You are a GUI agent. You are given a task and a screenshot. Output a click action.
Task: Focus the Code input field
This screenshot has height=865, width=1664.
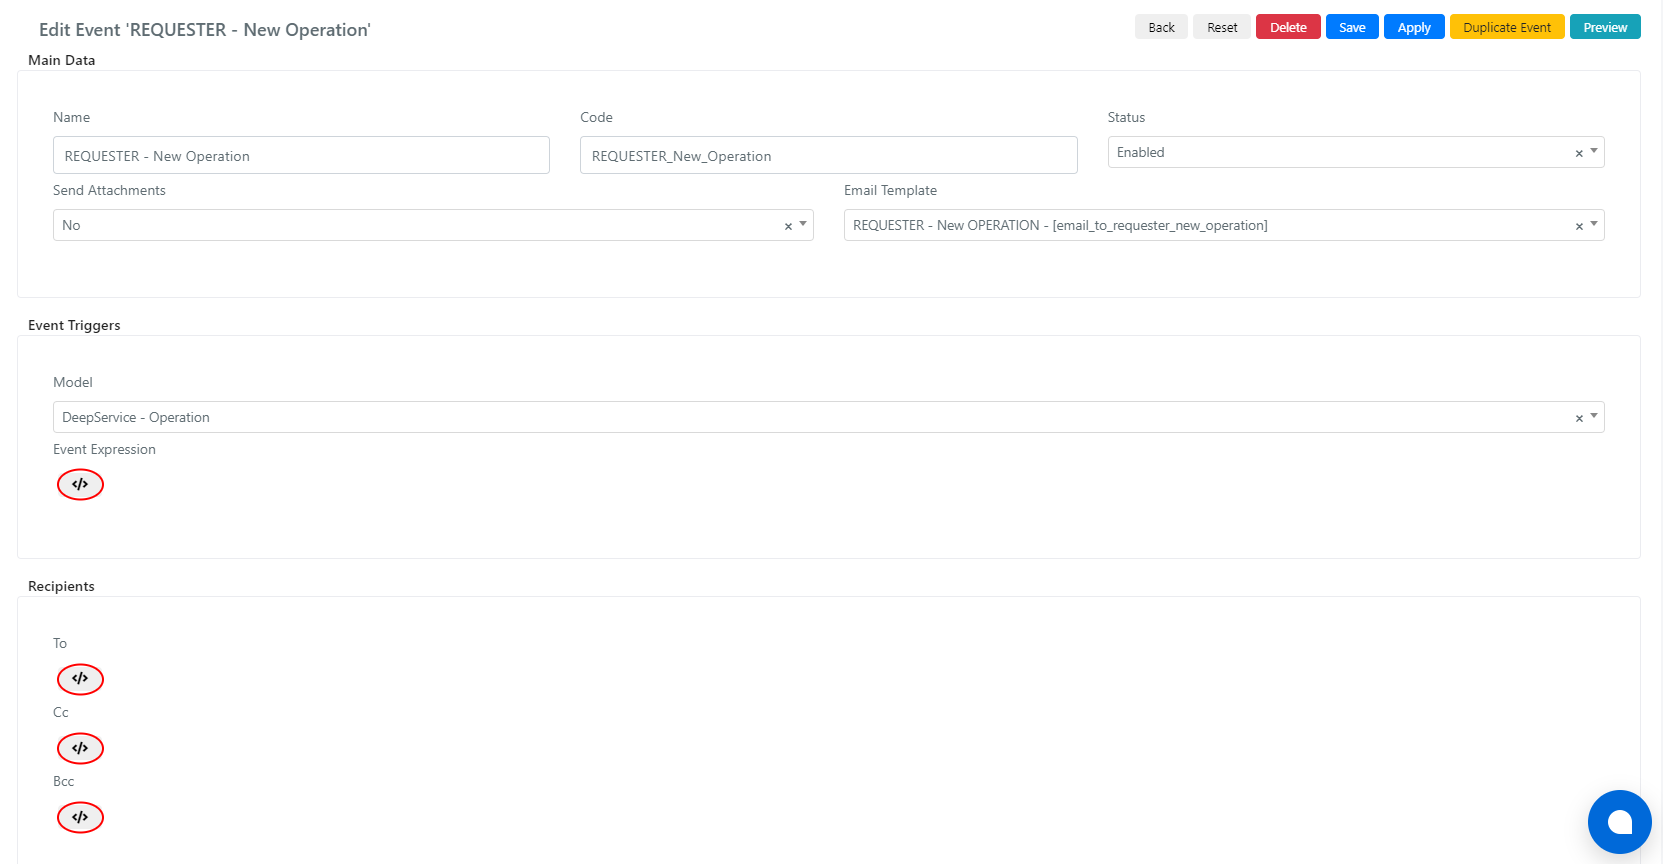(828, 155)
